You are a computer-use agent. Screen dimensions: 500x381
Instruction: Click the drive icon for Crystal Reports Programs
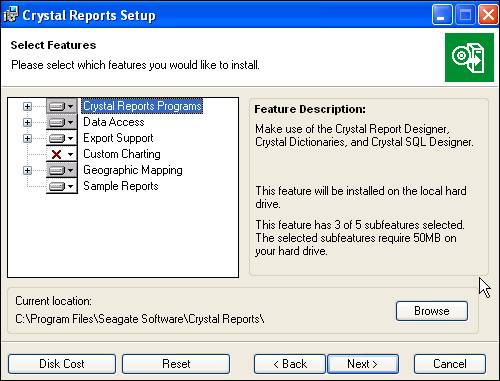coord(56,106)
